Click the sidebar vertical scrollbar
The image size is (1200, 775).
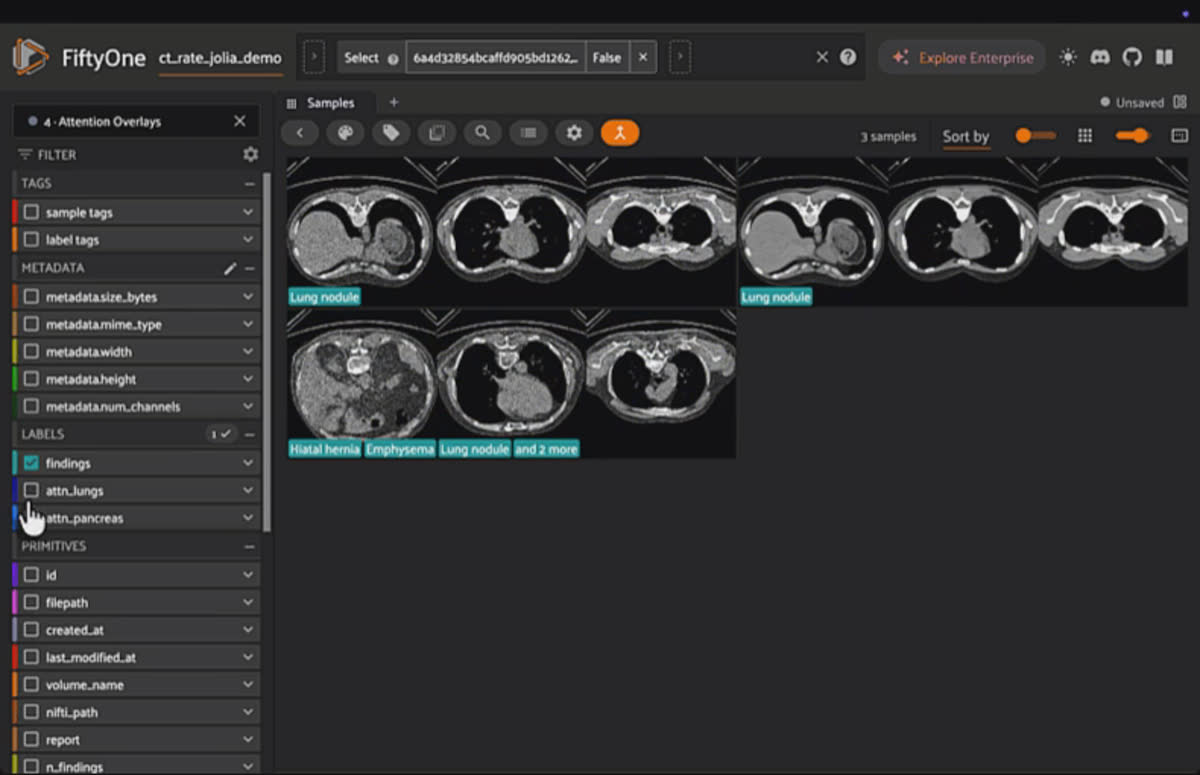[266, 350]
